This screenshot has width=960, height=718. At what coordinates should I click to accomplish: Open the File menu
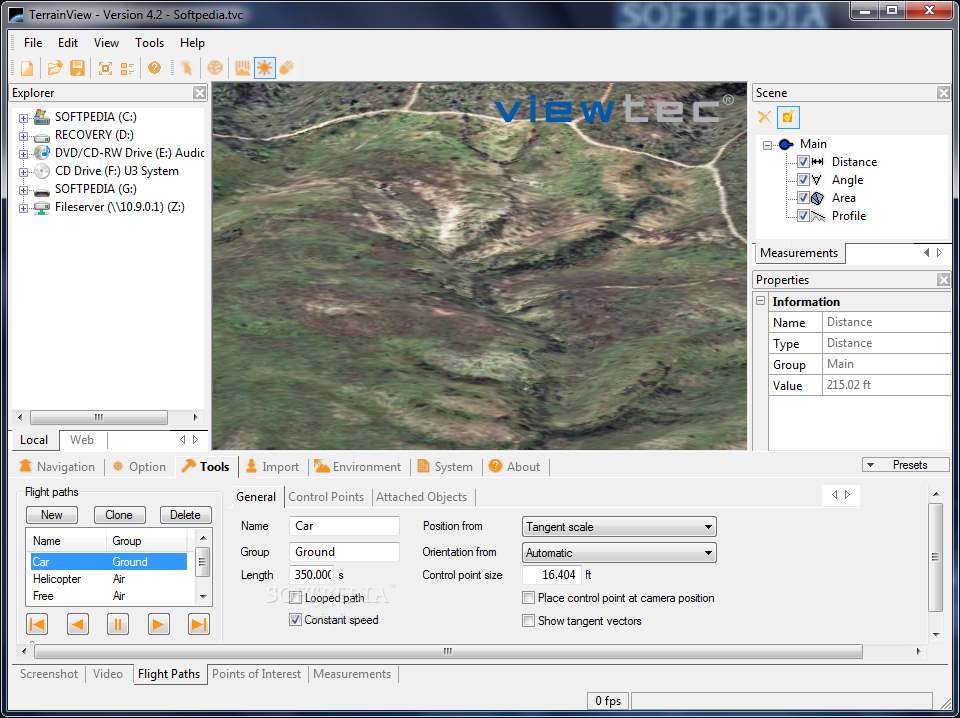point(33,43)
